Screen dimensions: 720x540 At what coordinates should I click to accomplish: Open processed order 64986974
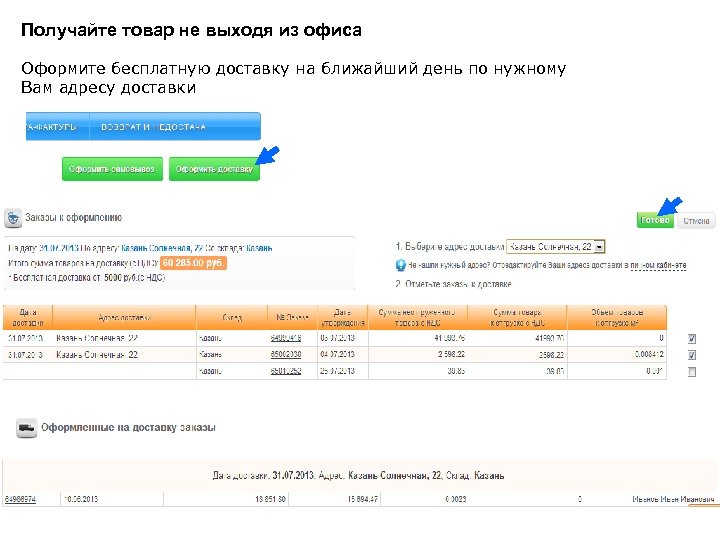[20, 499]
